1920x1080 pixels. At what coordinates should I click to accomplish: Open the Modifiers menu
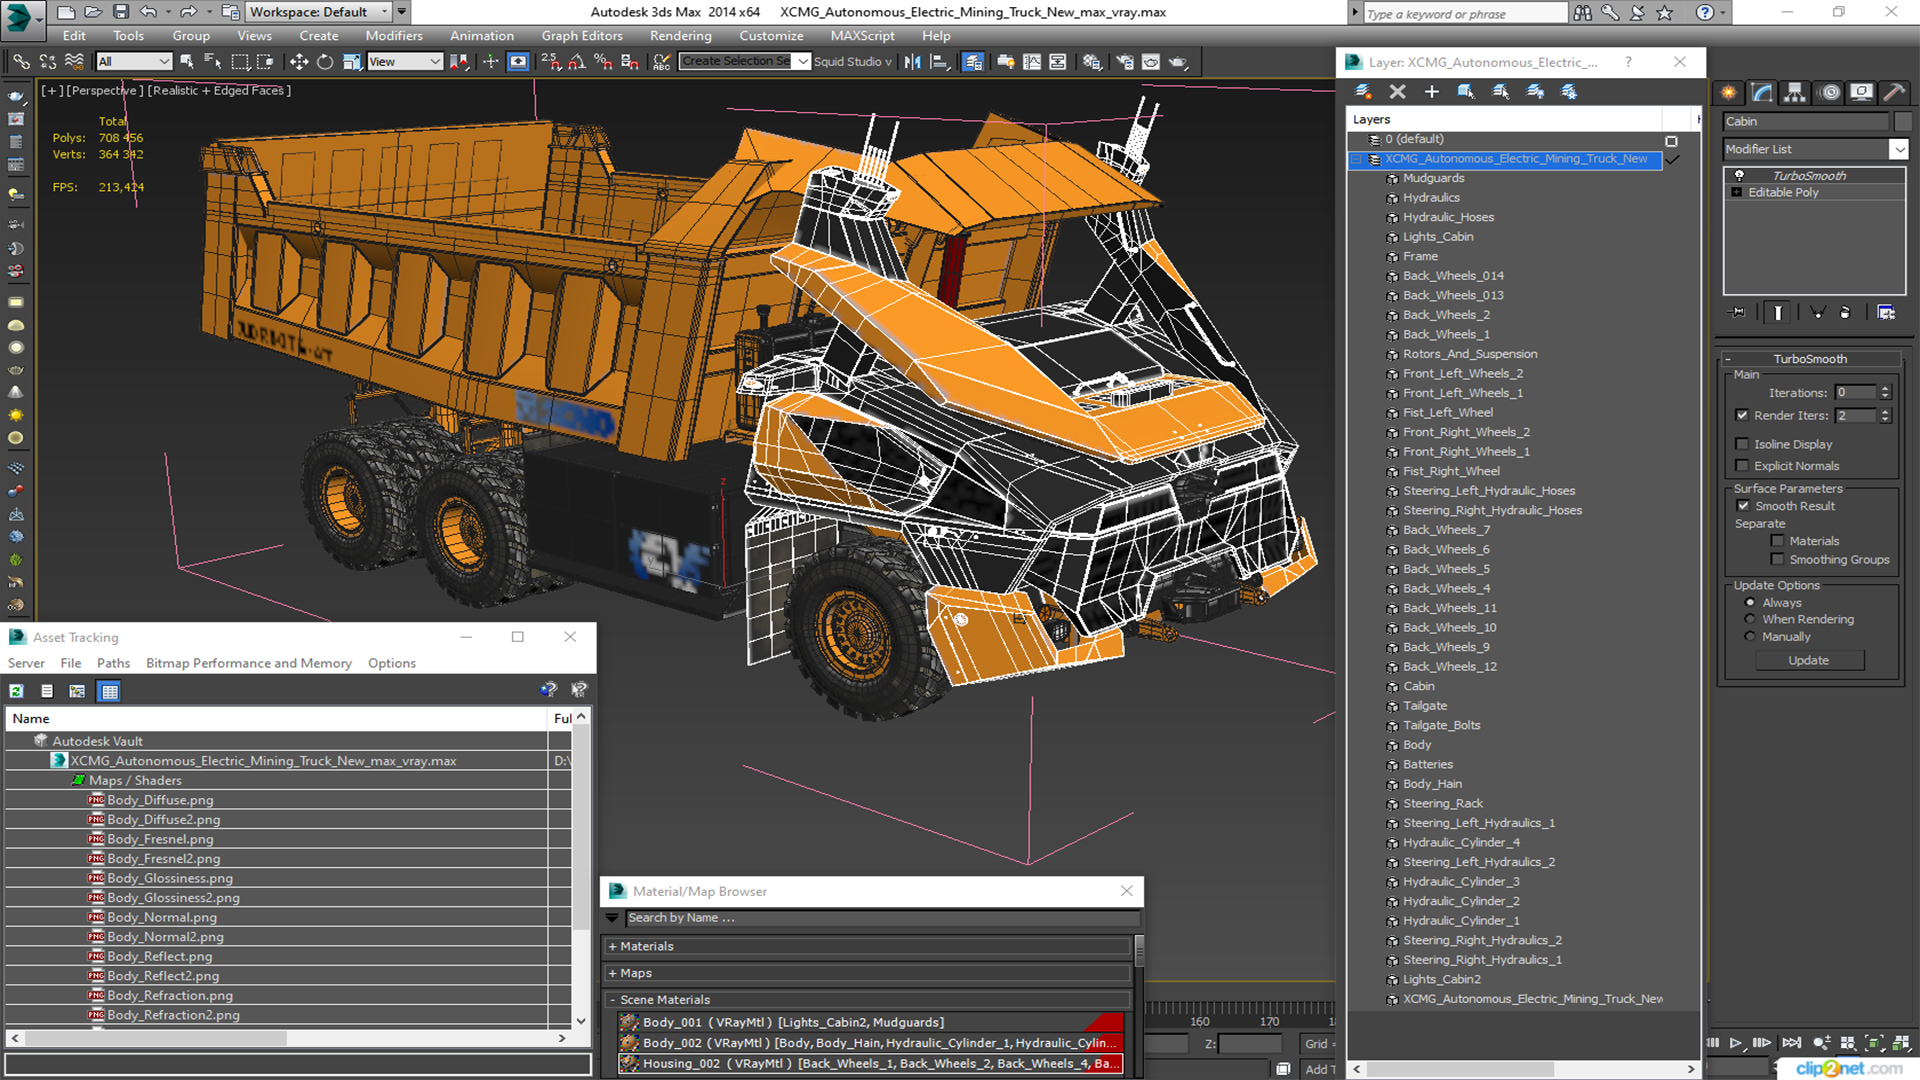pyautogui.click(x=394, y=36)
